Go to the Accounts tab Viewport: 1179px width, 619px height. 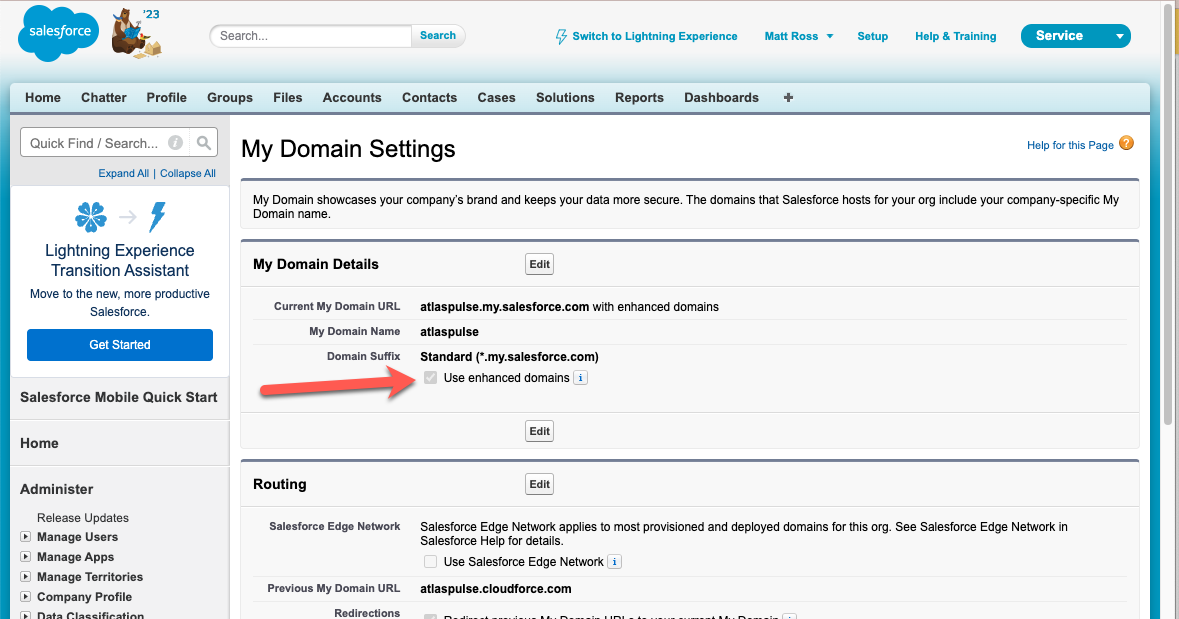(352, 98)
